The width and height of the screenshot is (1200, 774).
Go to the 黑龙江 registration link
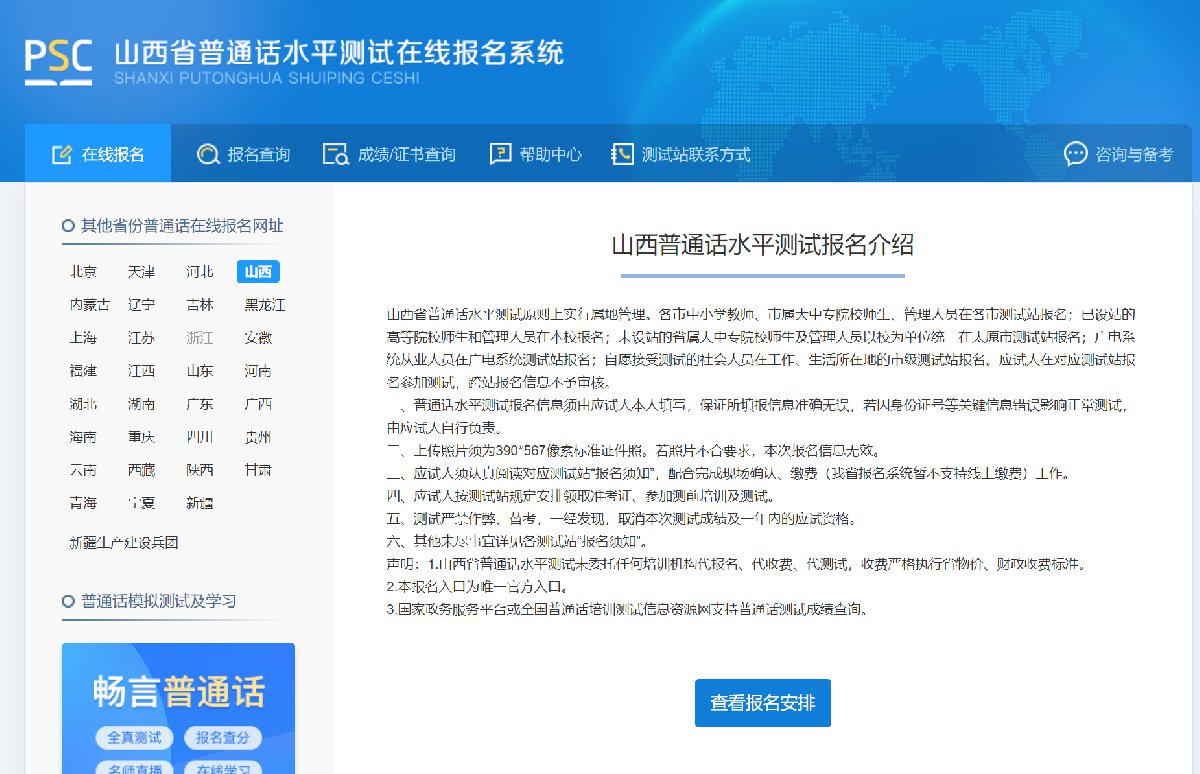(x=265, y=305)
